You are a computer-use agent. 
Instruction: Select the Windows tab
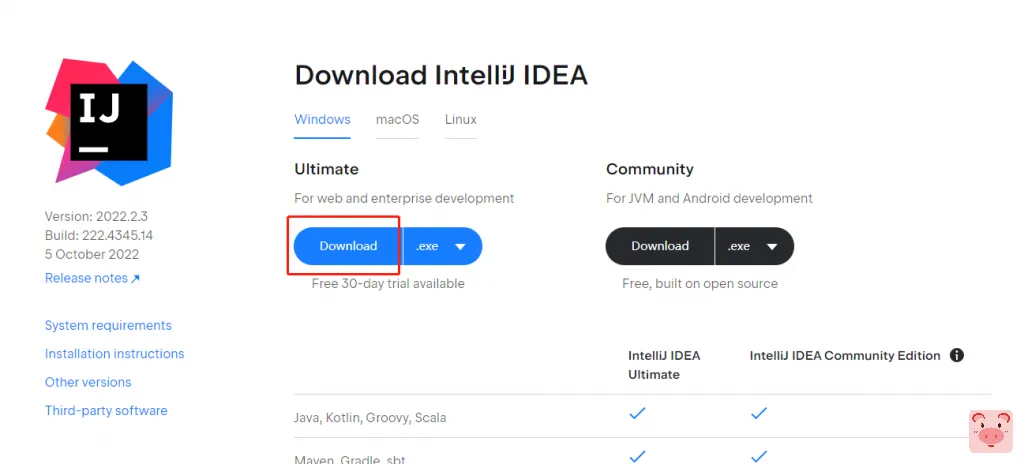(x=322, y=120)
